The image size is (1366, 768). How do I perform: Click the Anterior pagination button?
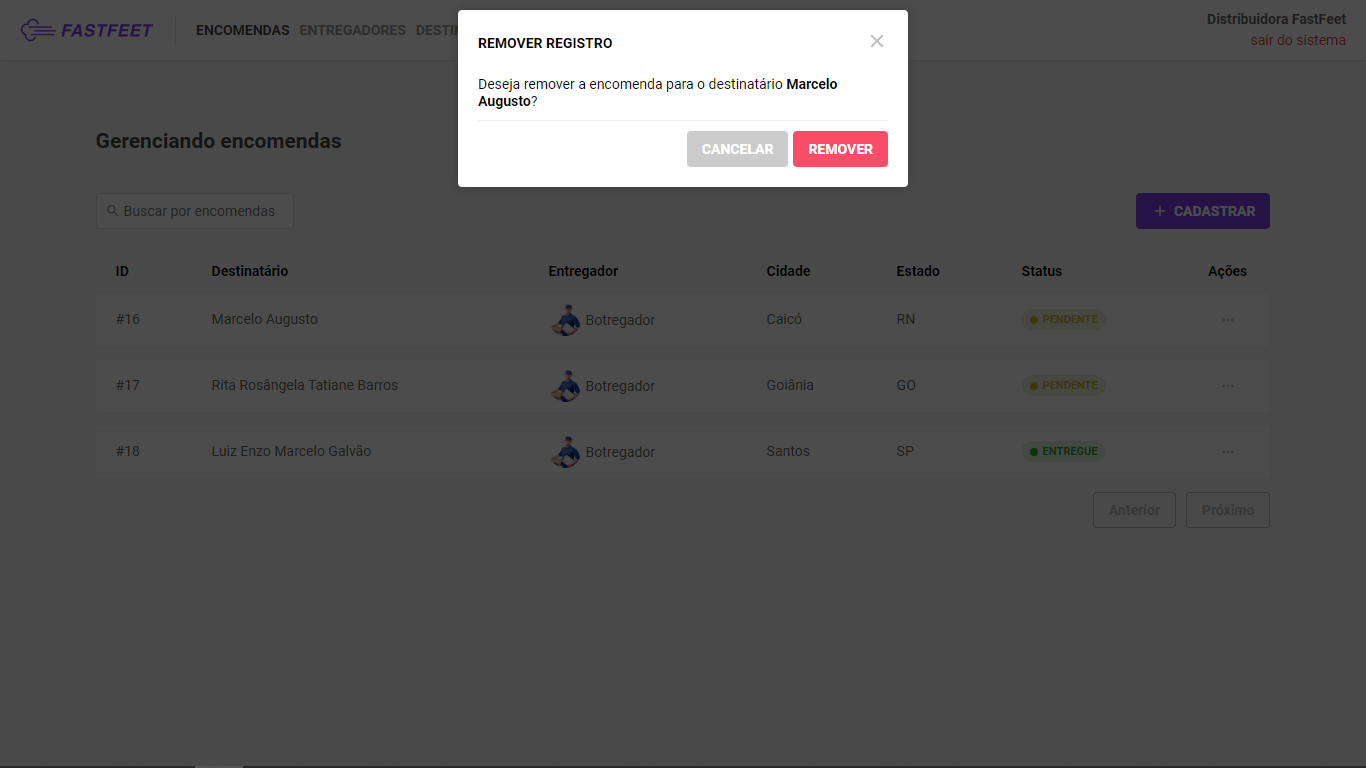click(x=1134, y=510)
